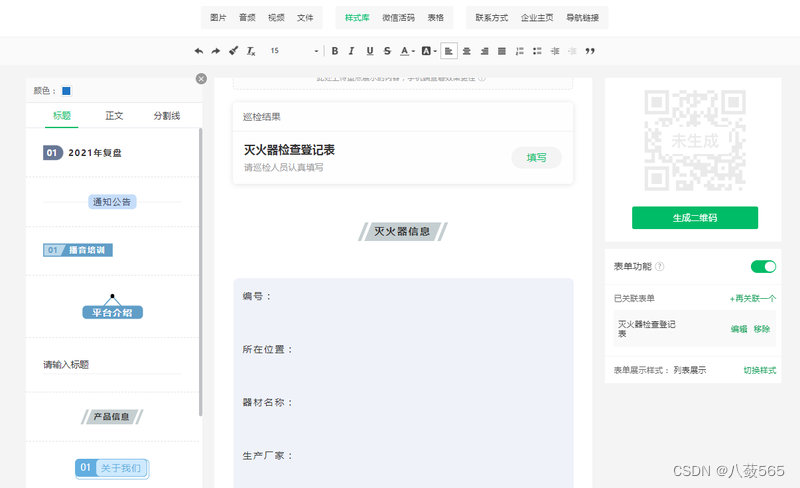Choose the 播音培训 title style

[x=78, y=250]
